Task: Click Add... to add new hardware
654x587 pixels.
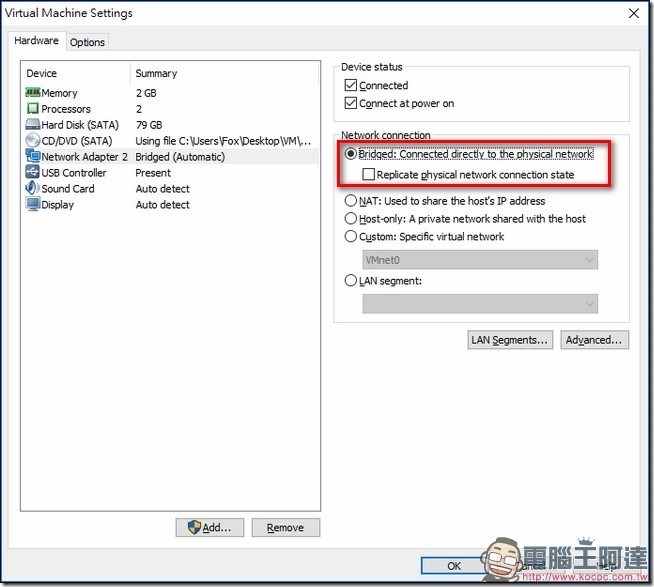Action: [x=210, y=528]
